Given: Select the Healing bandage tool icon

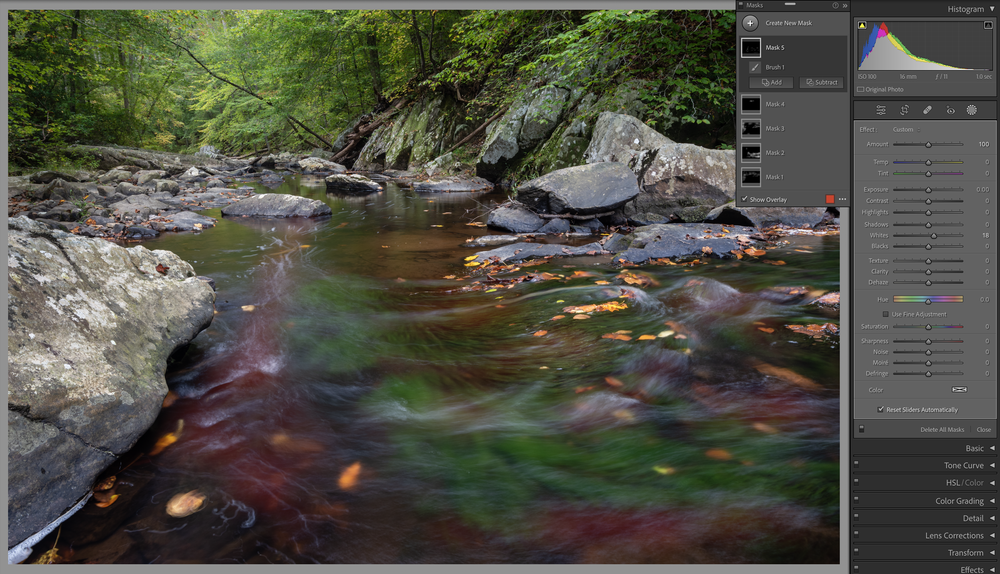Looking at the screenshot, I should pyautogui.click(x=927, y=110).
